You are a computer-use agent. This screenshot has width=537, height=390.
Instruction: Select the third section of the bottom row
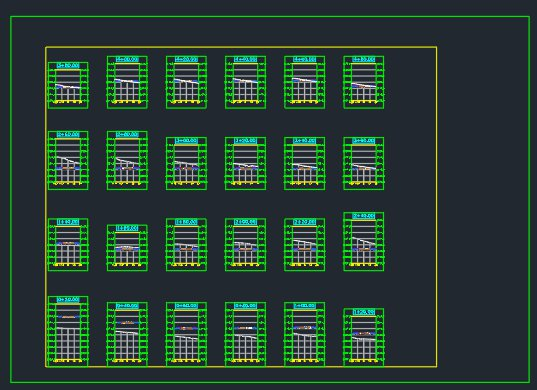(186, 334)
